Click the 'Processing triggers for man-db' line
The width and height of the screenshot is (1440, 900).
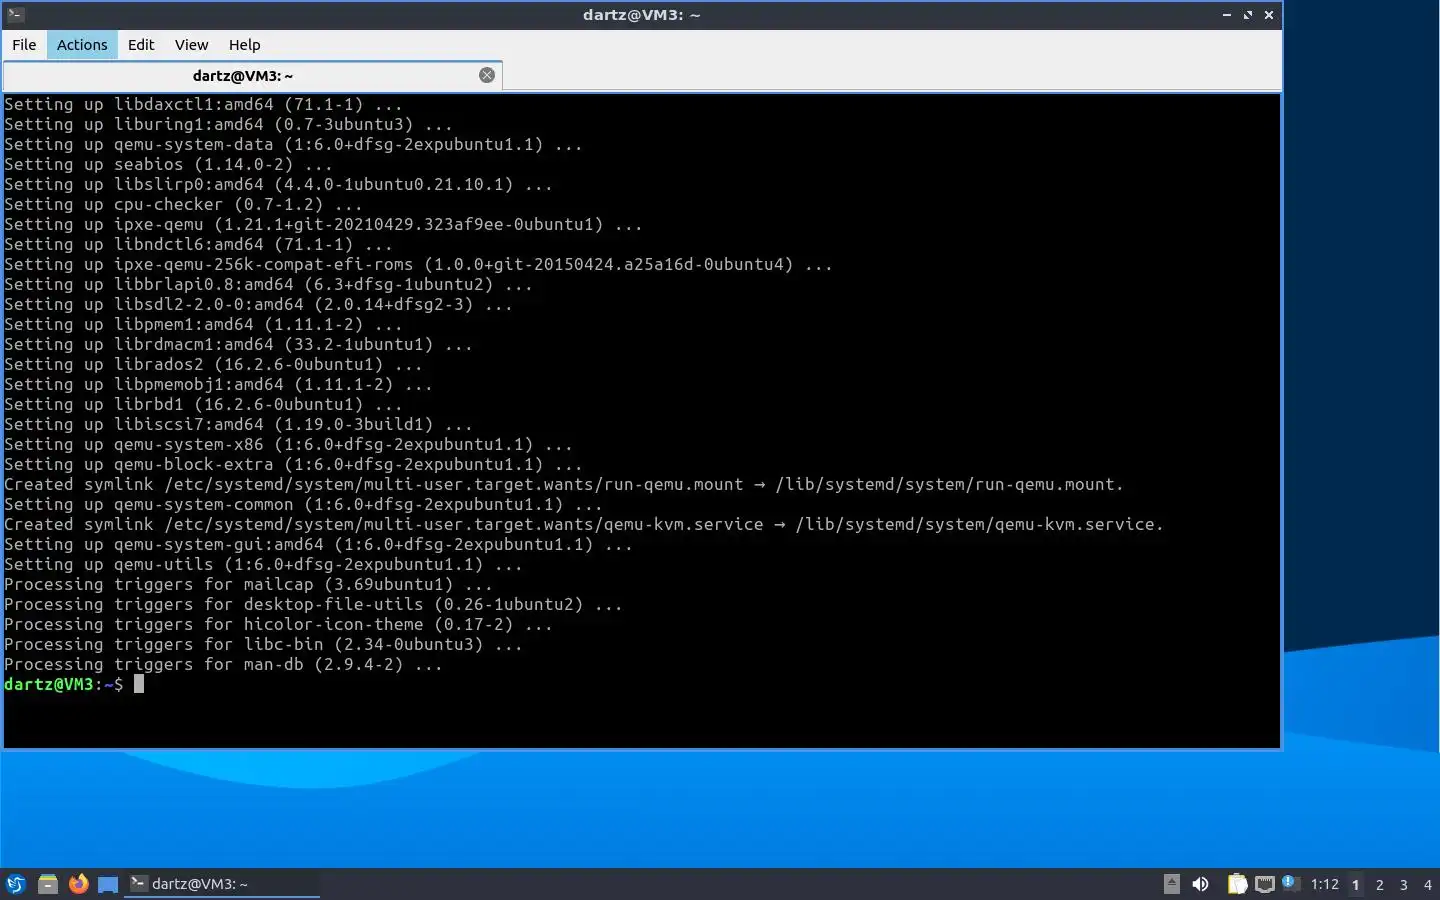224,664
